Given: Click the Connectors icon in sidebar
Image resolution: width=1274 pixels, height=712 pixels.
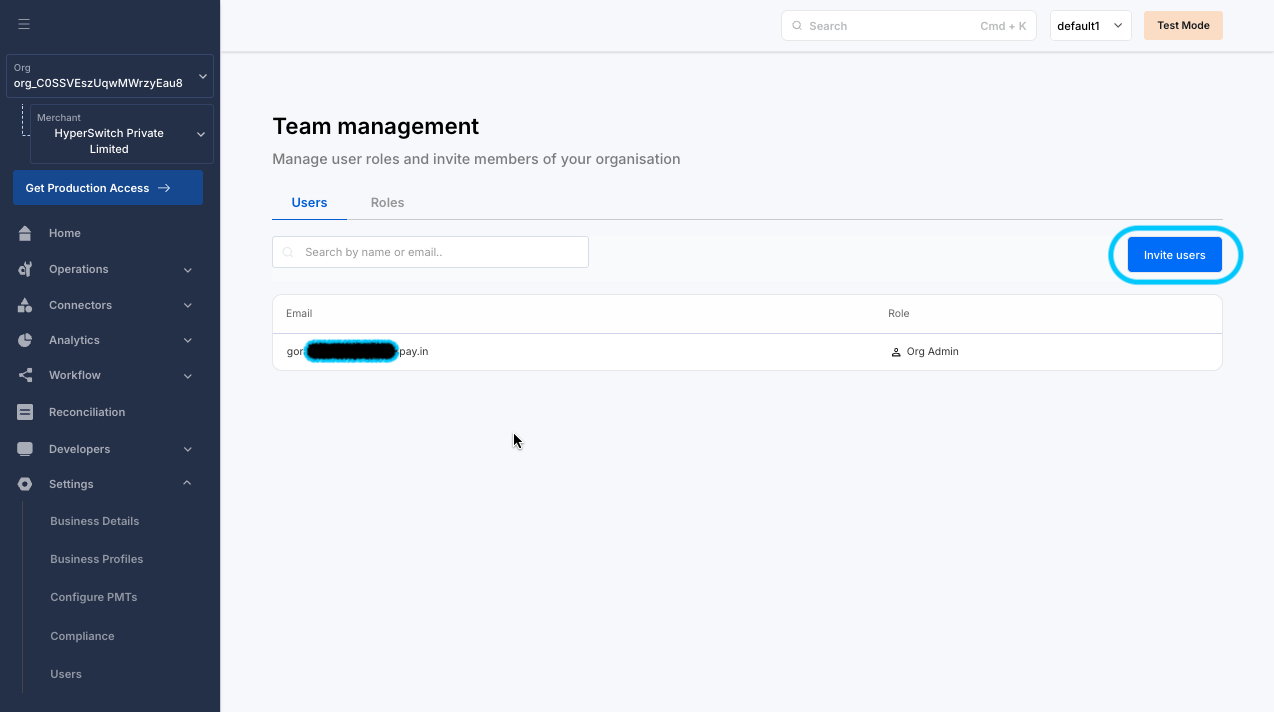Looking at the screenshot, I should tap(26, 305).
